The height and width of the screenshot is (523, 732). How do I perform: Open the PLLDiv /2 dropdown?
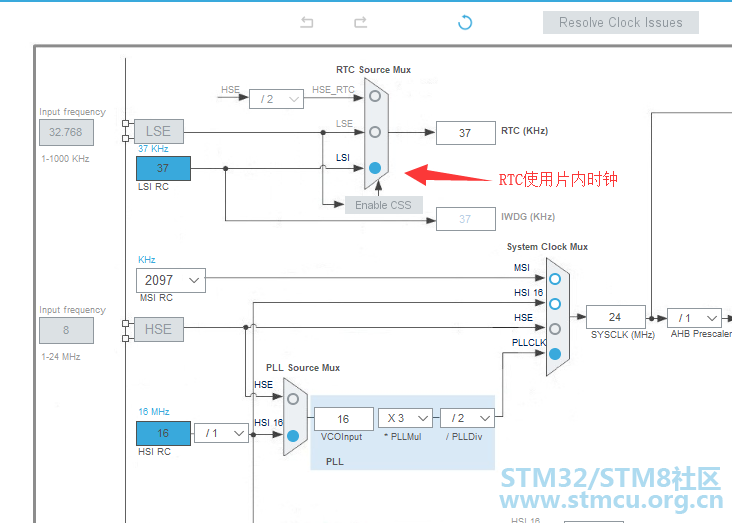pos(467,418)
